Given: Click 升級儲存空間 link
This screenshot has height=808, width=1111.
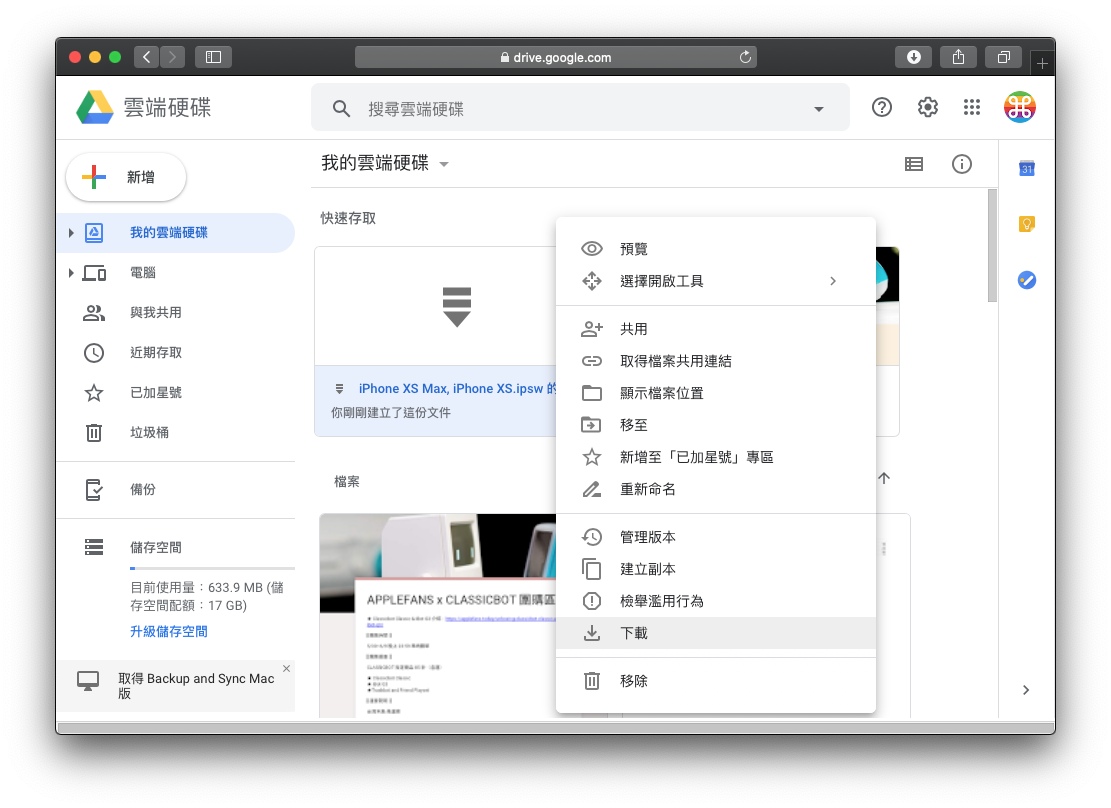Looking at the screenshot, I should (169, 632).
